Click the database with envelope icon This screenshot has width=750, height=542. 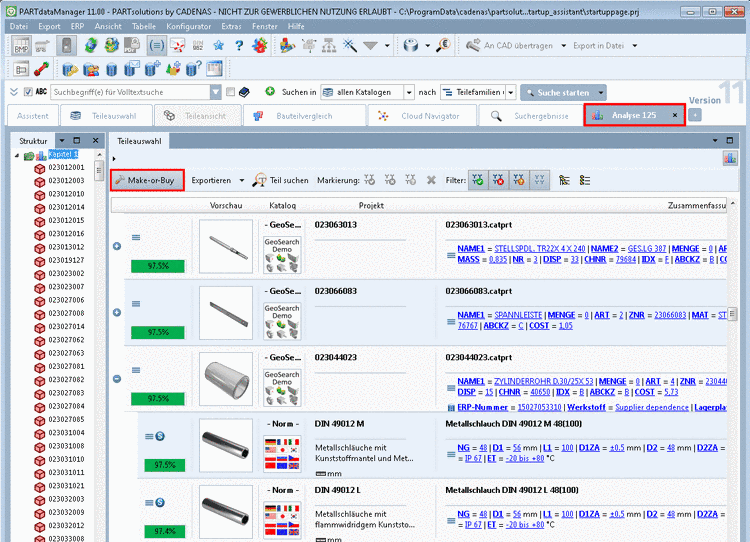tap(132, 68)
